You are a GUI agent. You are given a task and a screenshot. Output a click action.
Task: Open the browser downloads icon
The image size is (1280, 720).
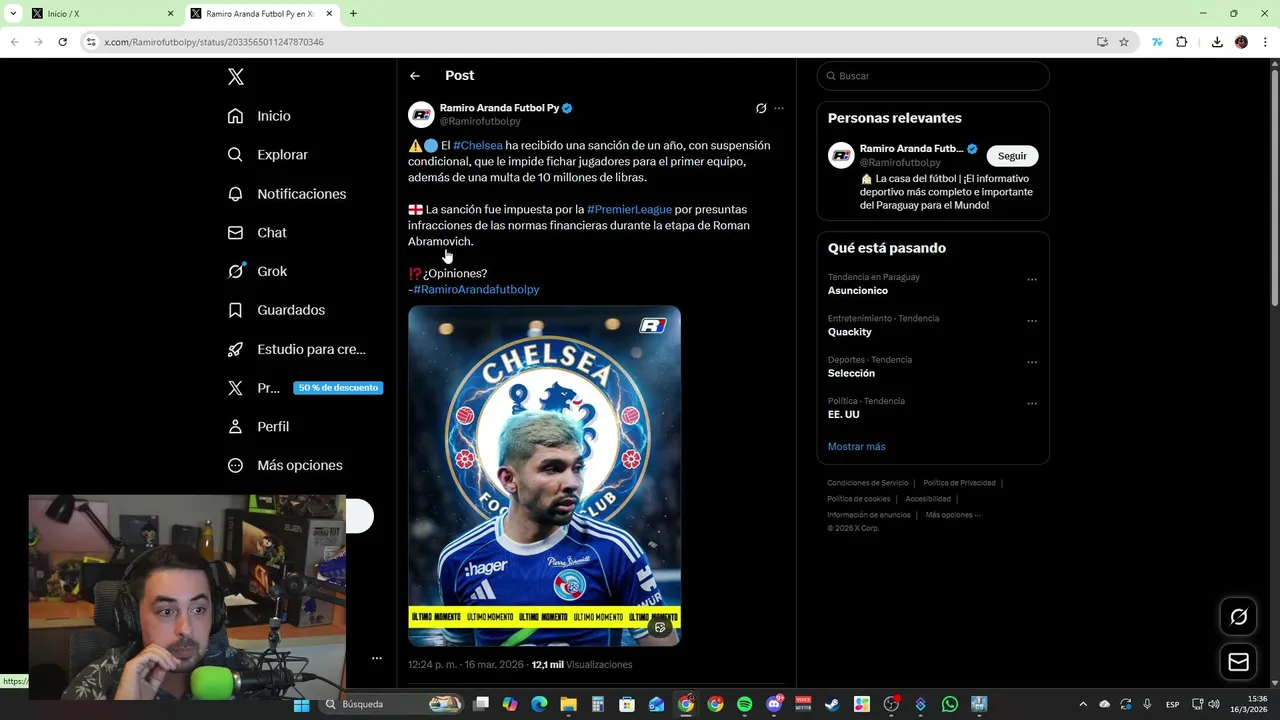coord(1217,42)
